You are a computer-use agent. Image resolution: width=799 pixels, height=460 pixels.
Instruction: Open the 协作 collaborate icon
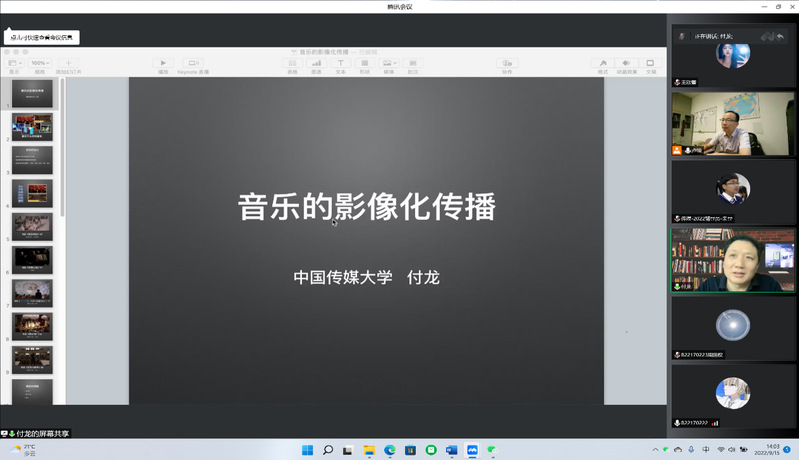(507, 63)
